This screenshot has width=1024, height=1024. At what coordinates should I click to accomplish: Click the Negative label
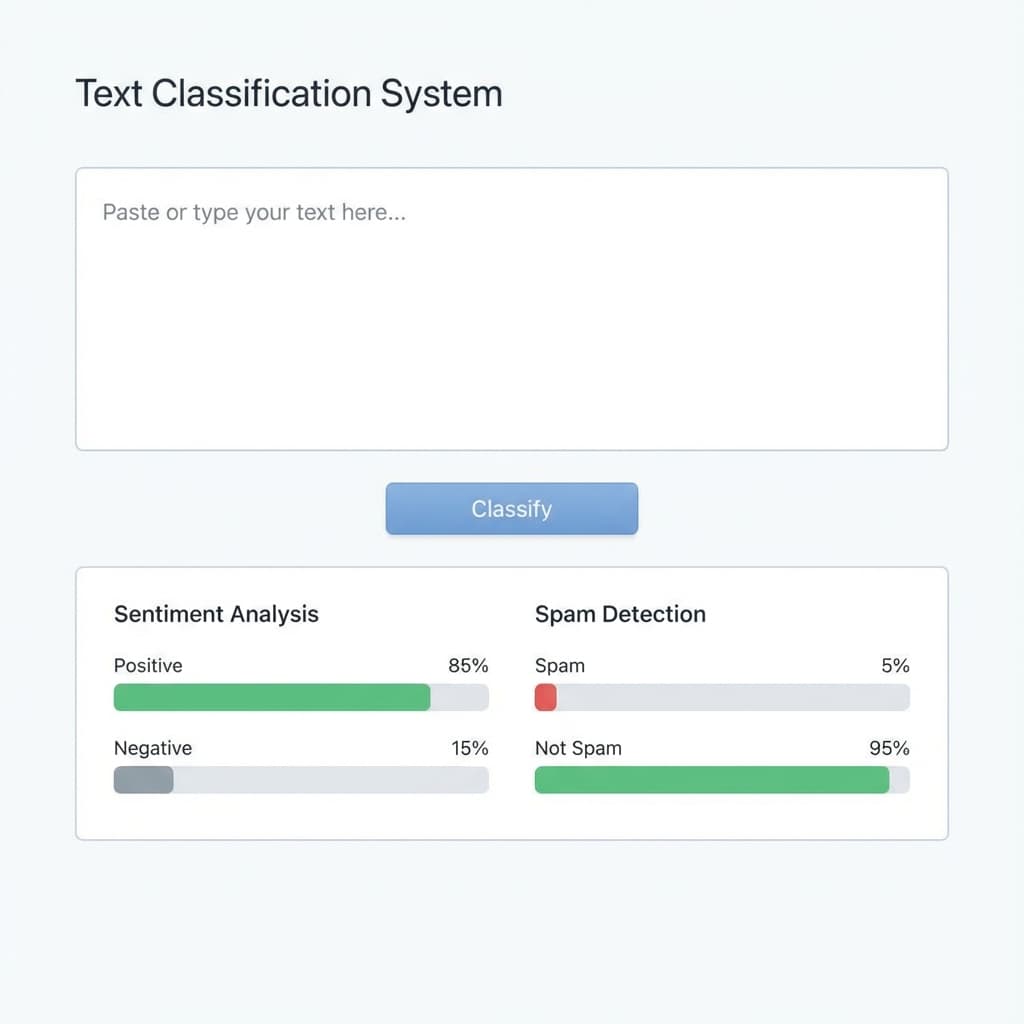152,748
